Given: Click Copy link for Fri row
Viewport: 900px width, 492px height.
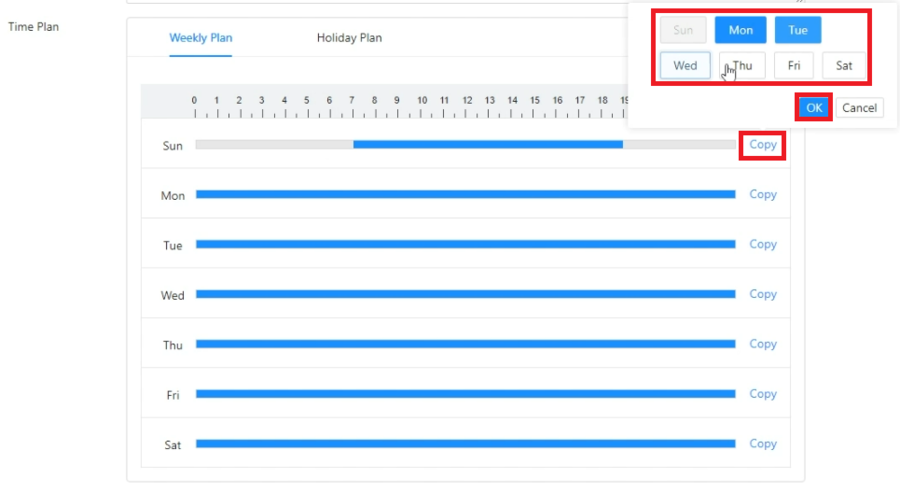Looking at the screenshot, I should tap(763, 394).
